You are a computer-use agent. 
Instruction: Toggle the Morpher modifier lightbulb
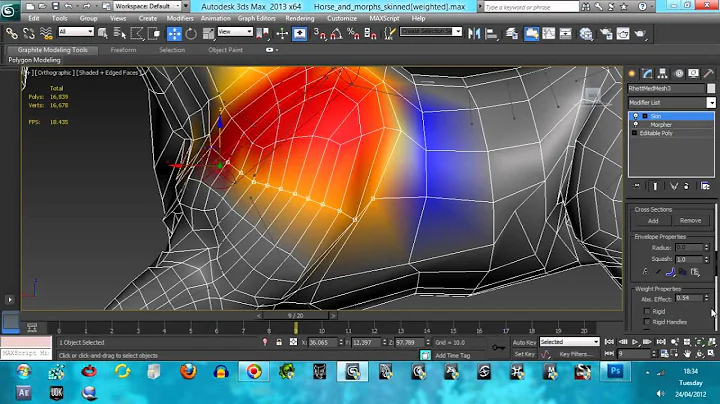click(x=636, y=124)
